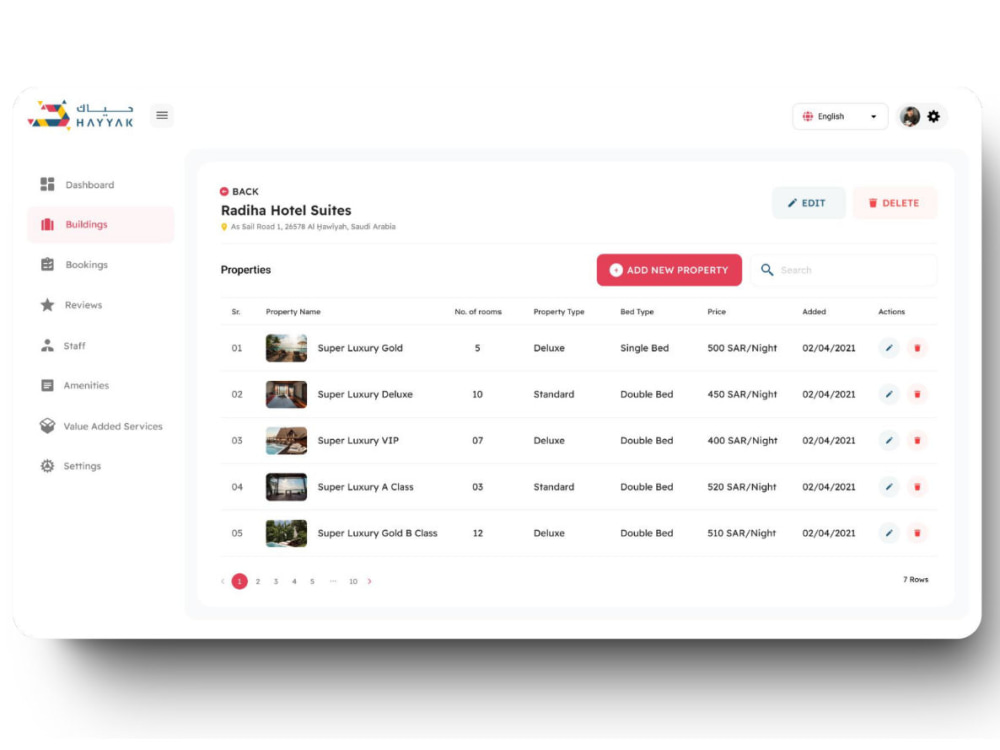
Task: Go to pagination page 4
Action: [x=294, y=581]
